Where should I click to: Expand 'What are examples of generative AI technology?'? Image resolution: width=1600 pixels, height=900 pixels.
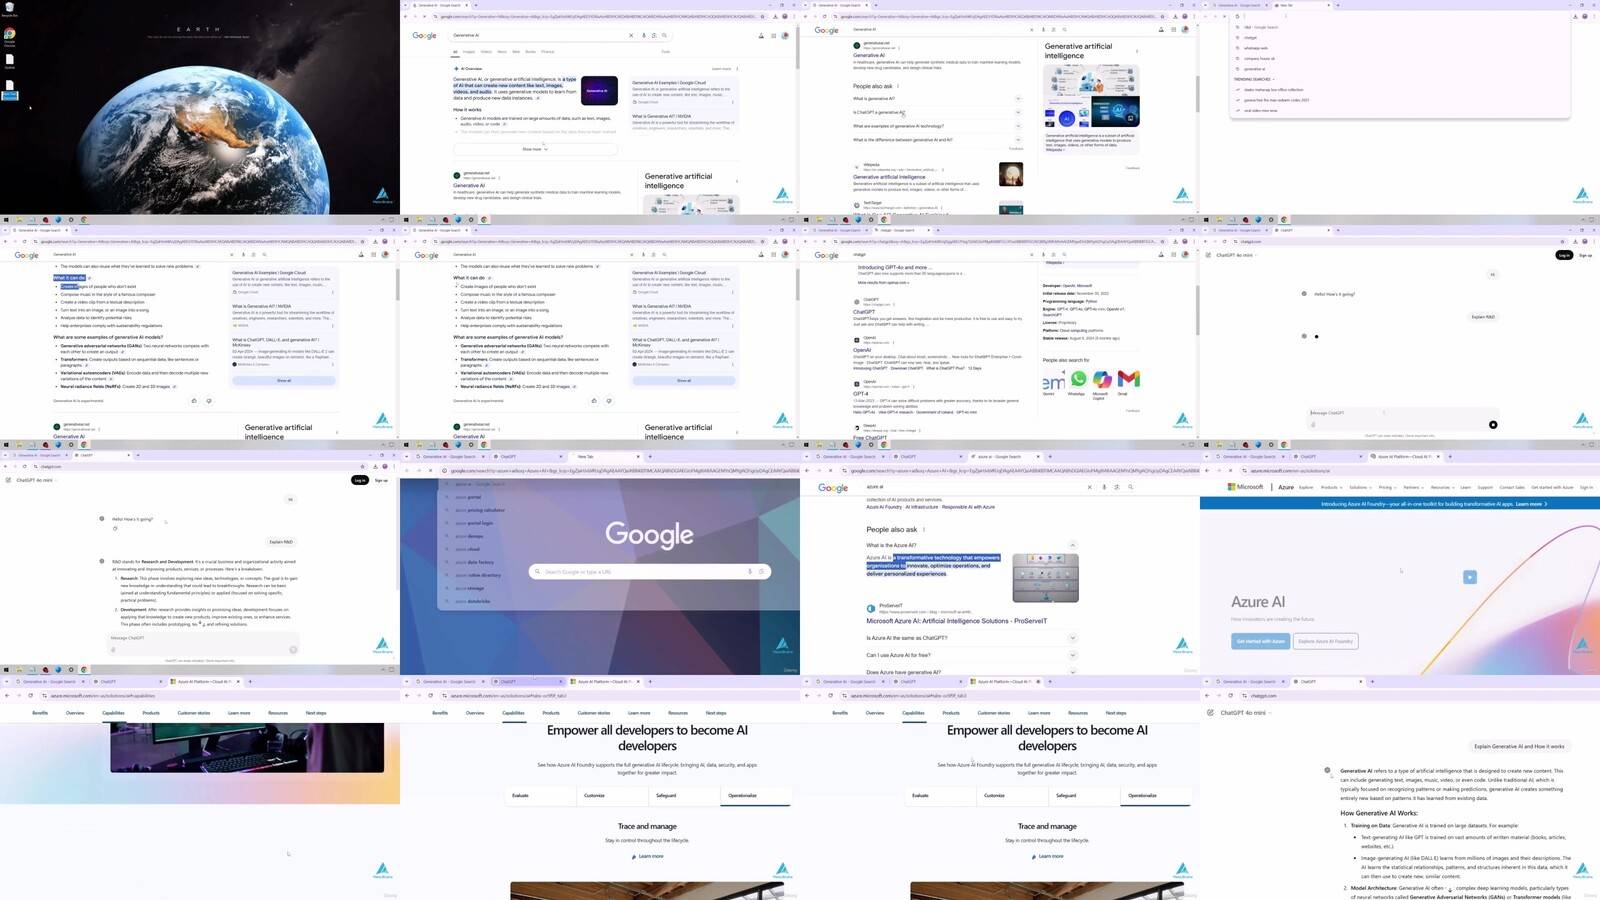coord(1018,126)
